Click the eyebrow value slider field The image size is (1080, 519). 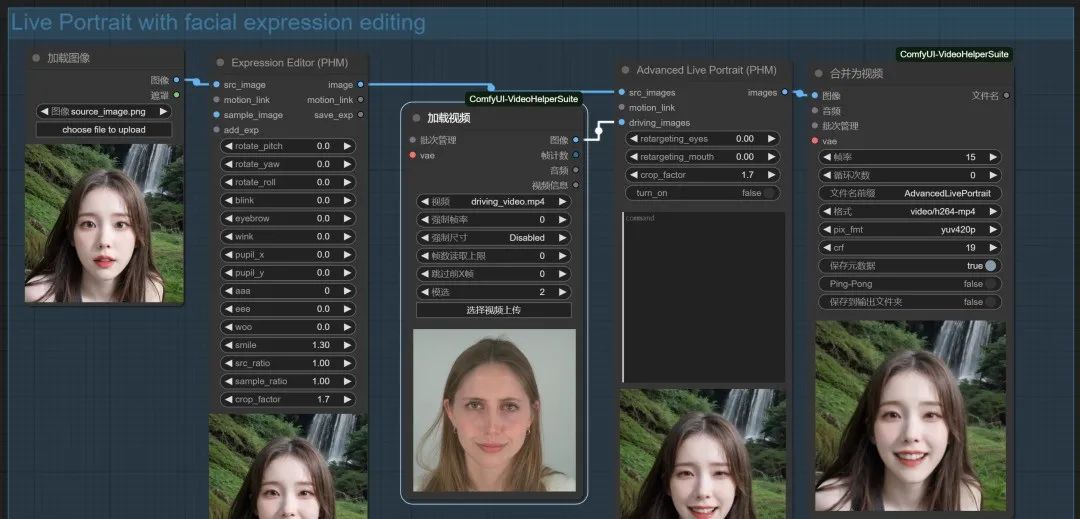click(x=287, y=218)
